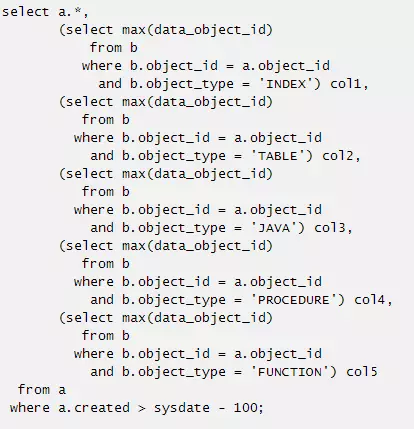Click b.object_type on the col3 line
414x429 pixels.
pos(174,228)
